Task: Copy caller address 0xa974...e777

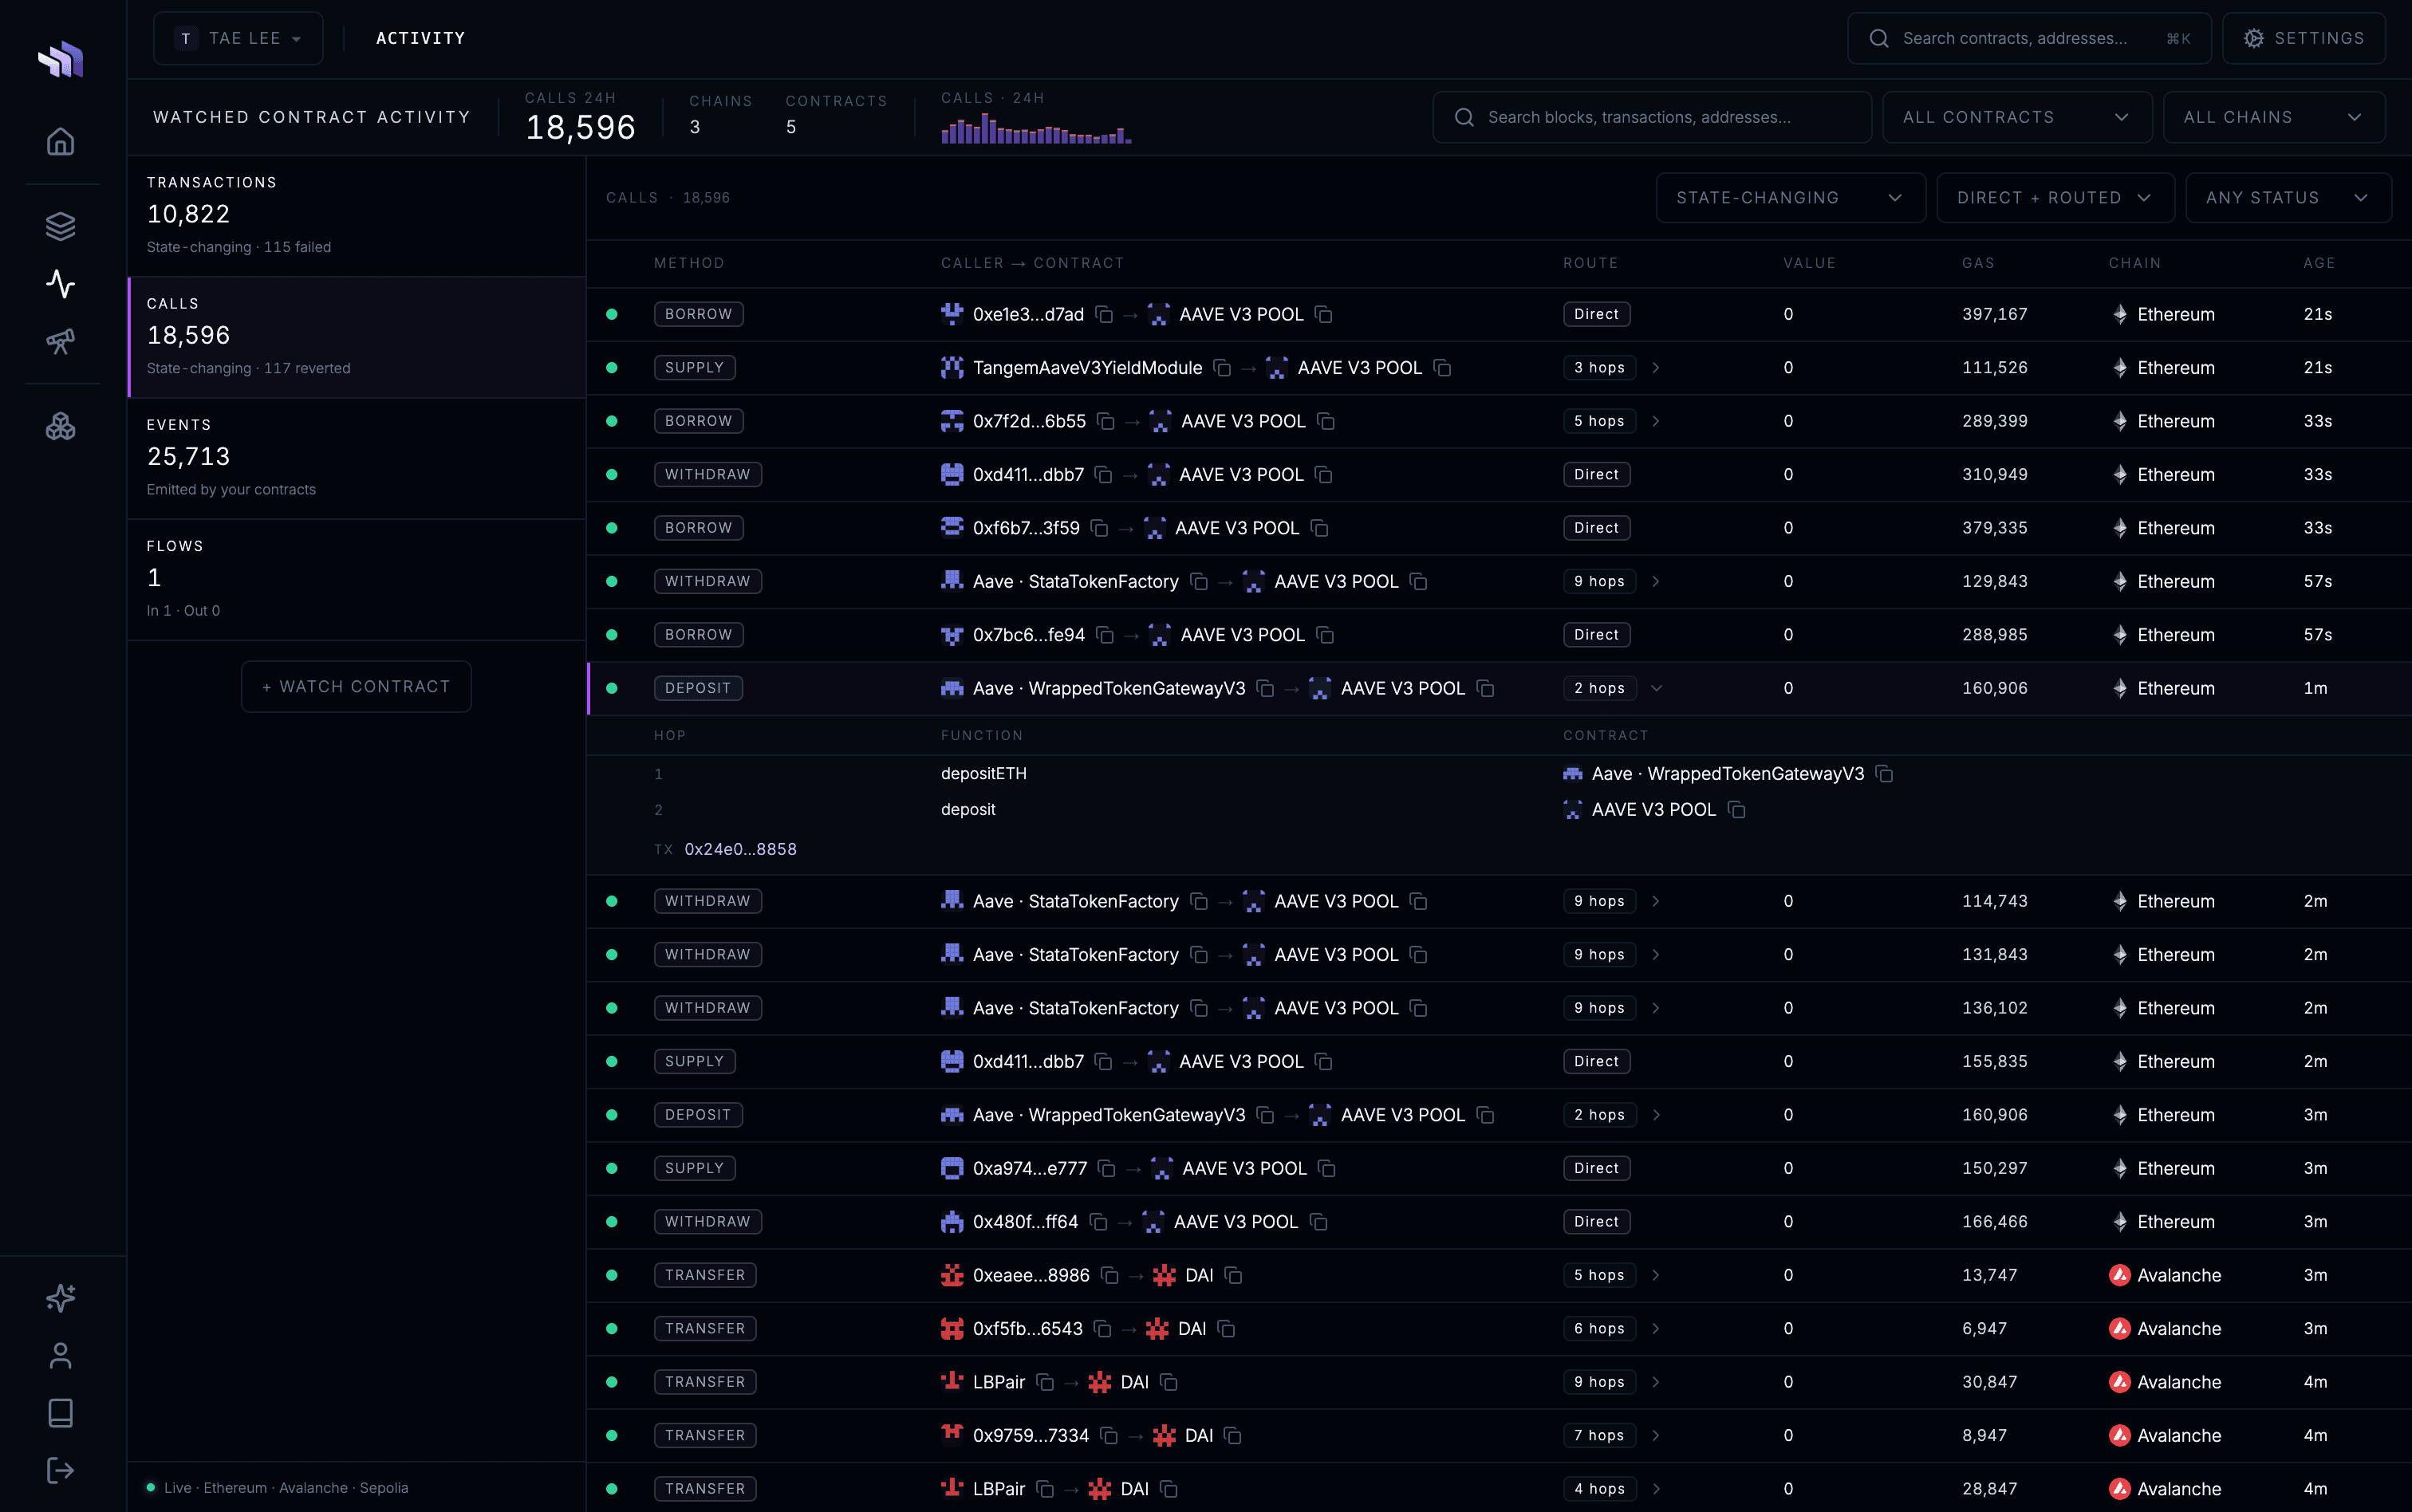Action: coord(1107,1168)
